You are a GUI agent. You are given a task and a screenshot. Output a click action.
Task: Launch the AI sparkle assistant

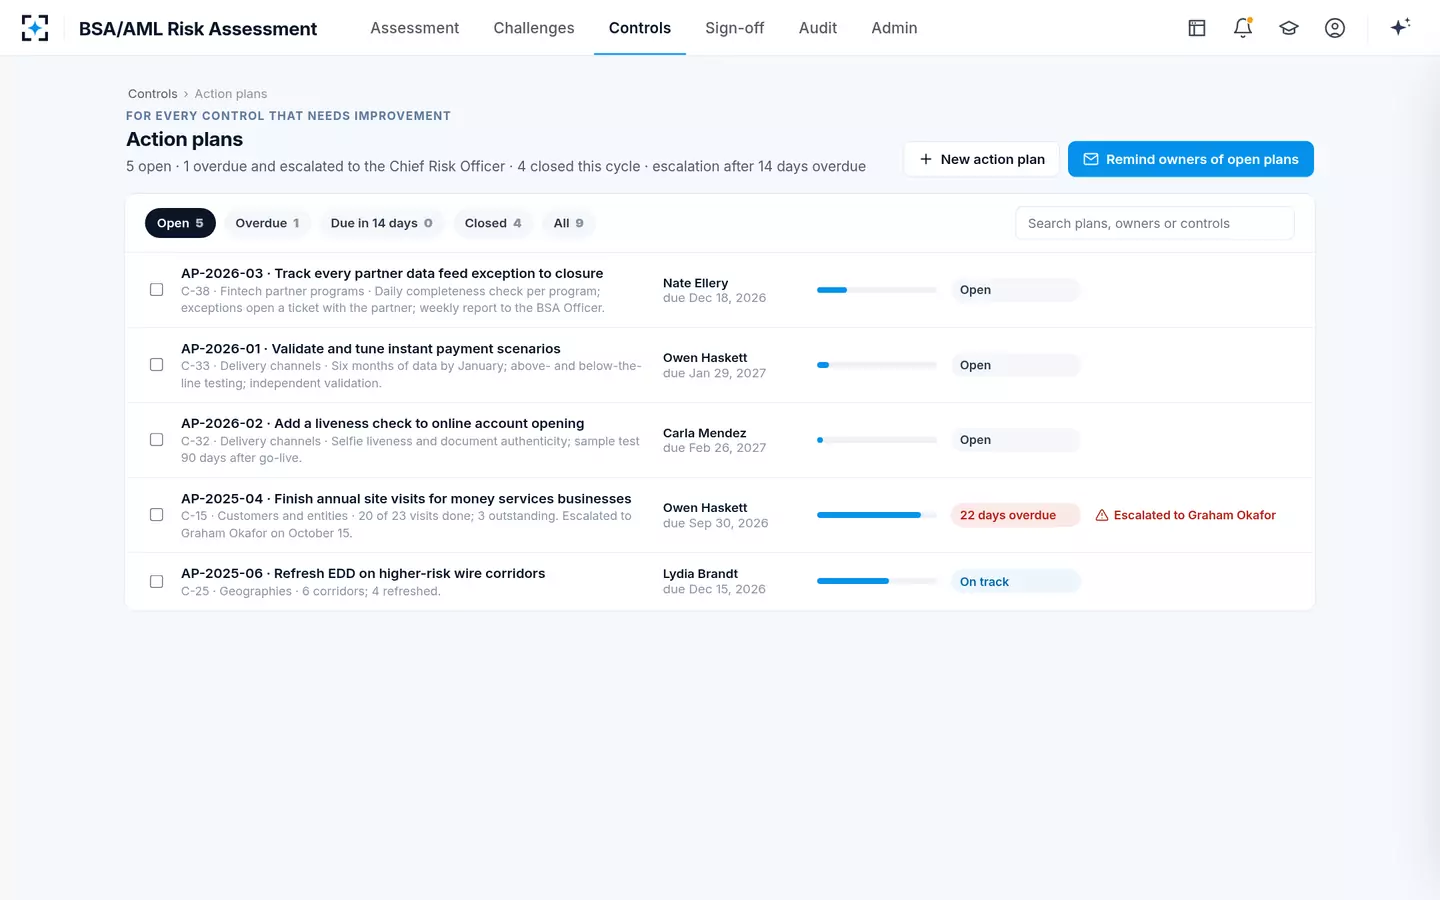coord(1400,27)
